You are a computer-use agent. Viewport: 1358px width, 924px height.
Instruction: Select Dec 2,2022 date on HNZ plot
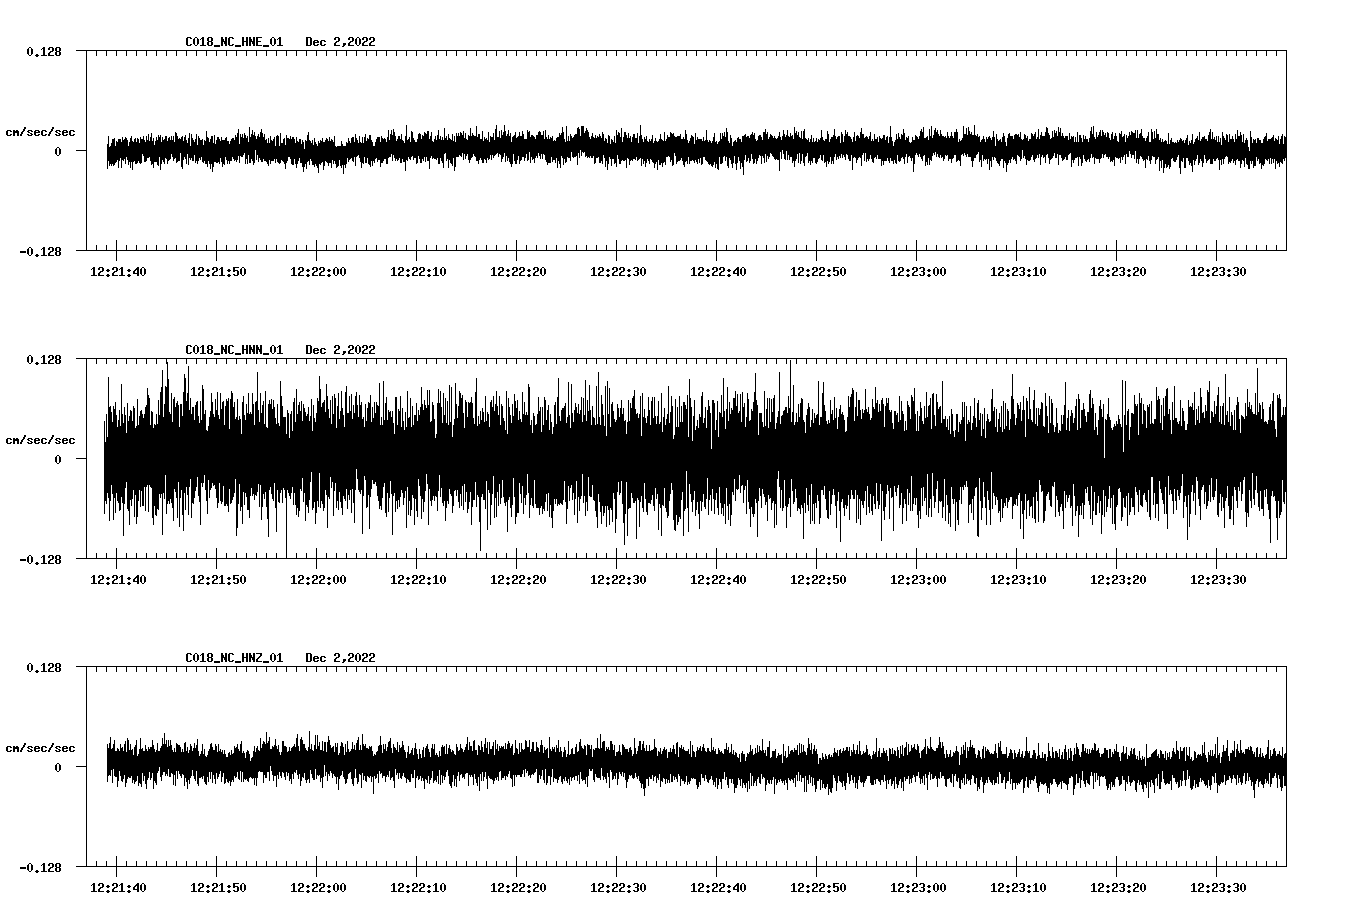click(x=341, y=658)
